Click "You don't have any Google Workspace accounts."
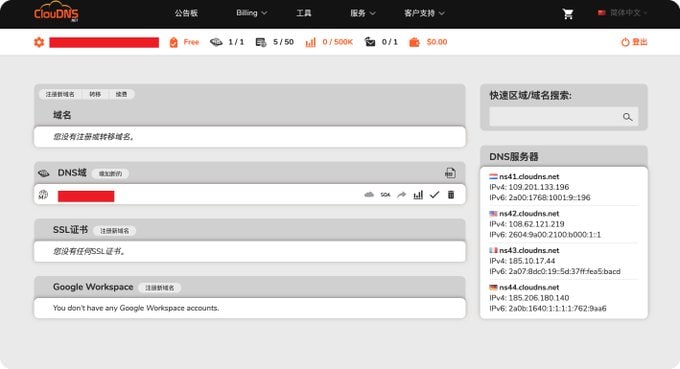The image size is (680, 369). point(136,308)
